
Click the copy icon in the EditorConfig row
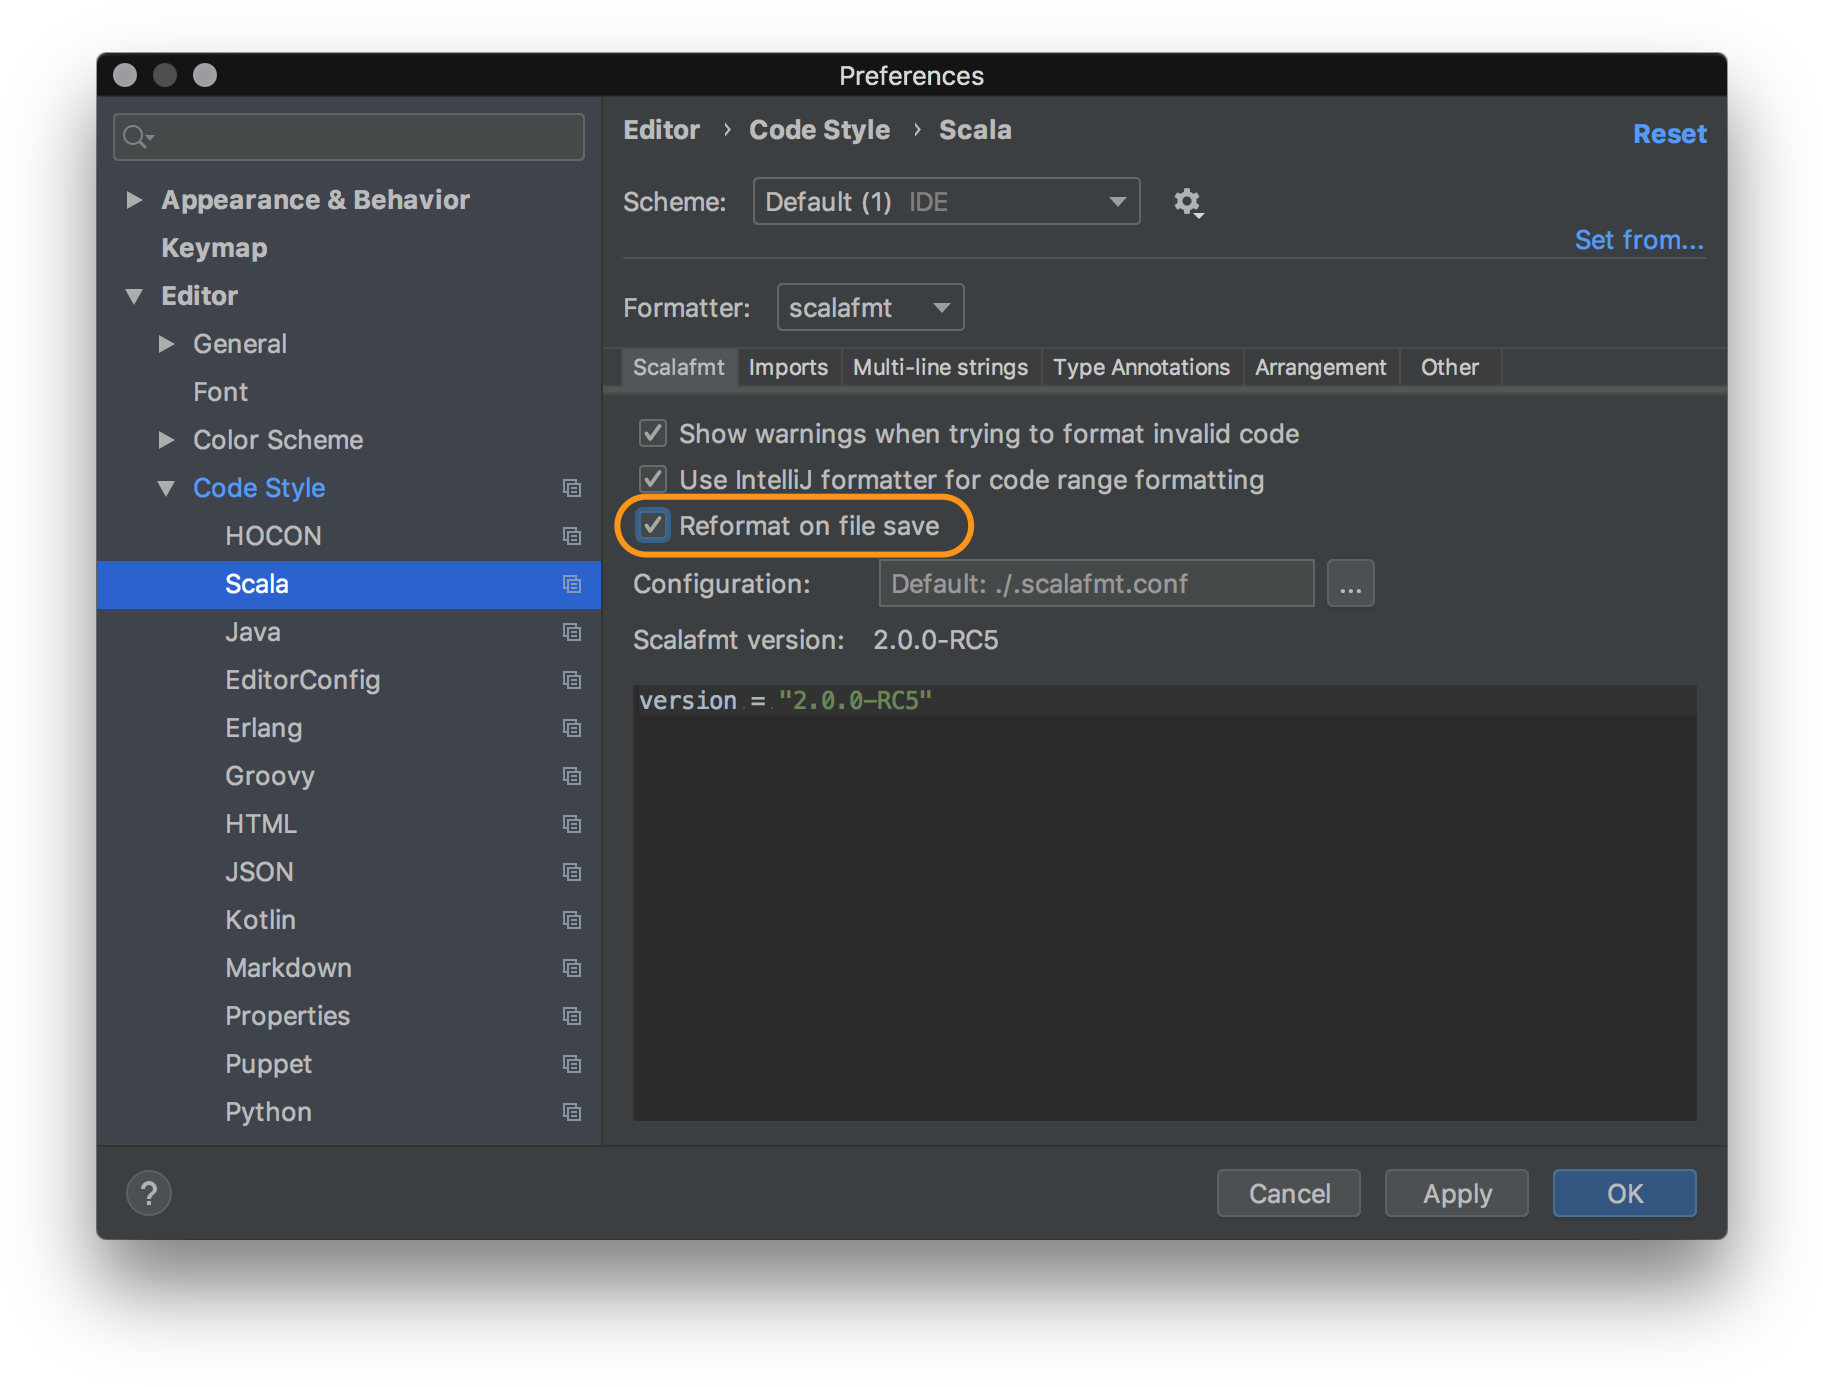(572, 680)
